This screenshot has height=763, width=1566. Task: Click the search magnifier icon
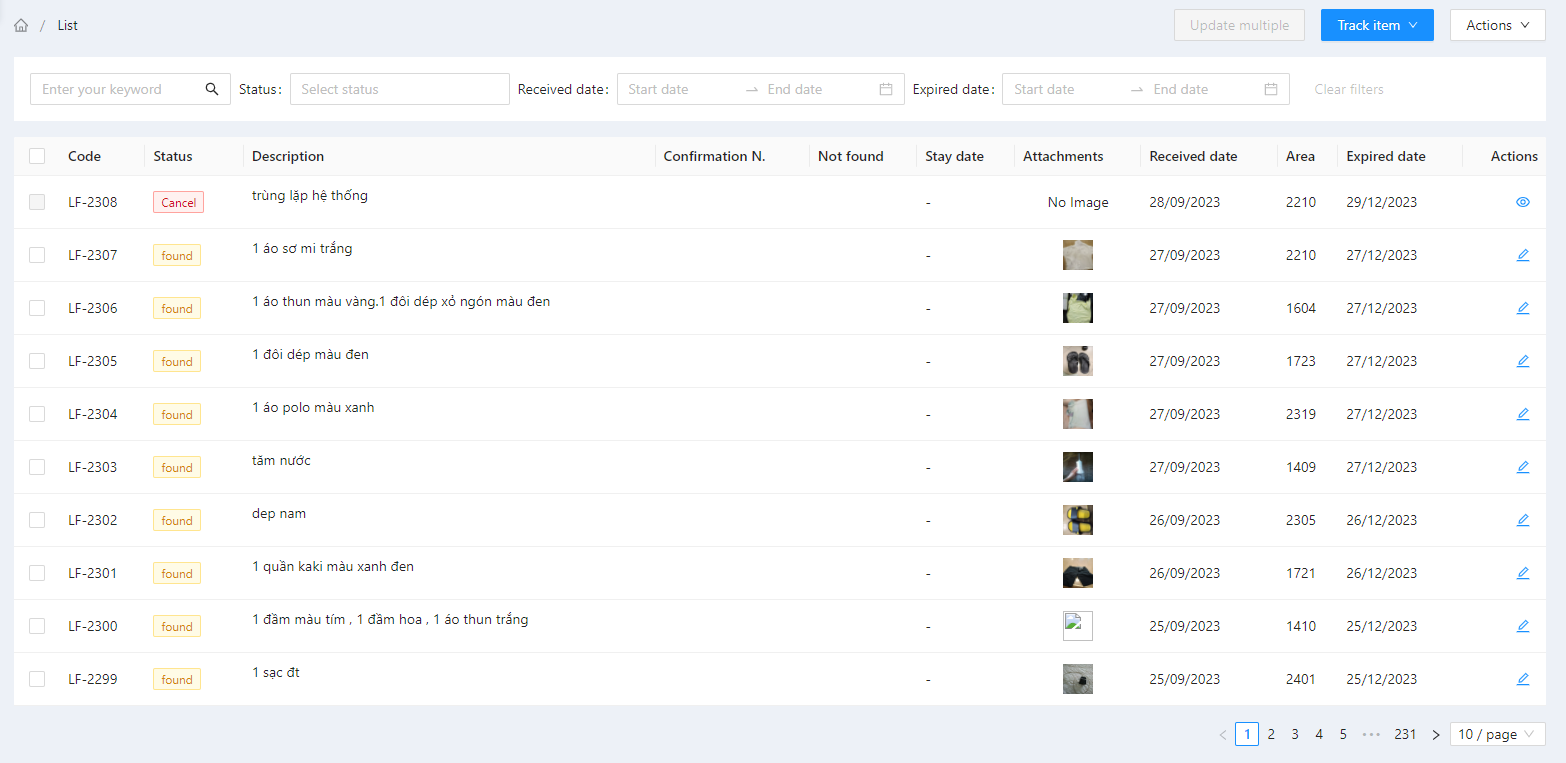point(212,89)
